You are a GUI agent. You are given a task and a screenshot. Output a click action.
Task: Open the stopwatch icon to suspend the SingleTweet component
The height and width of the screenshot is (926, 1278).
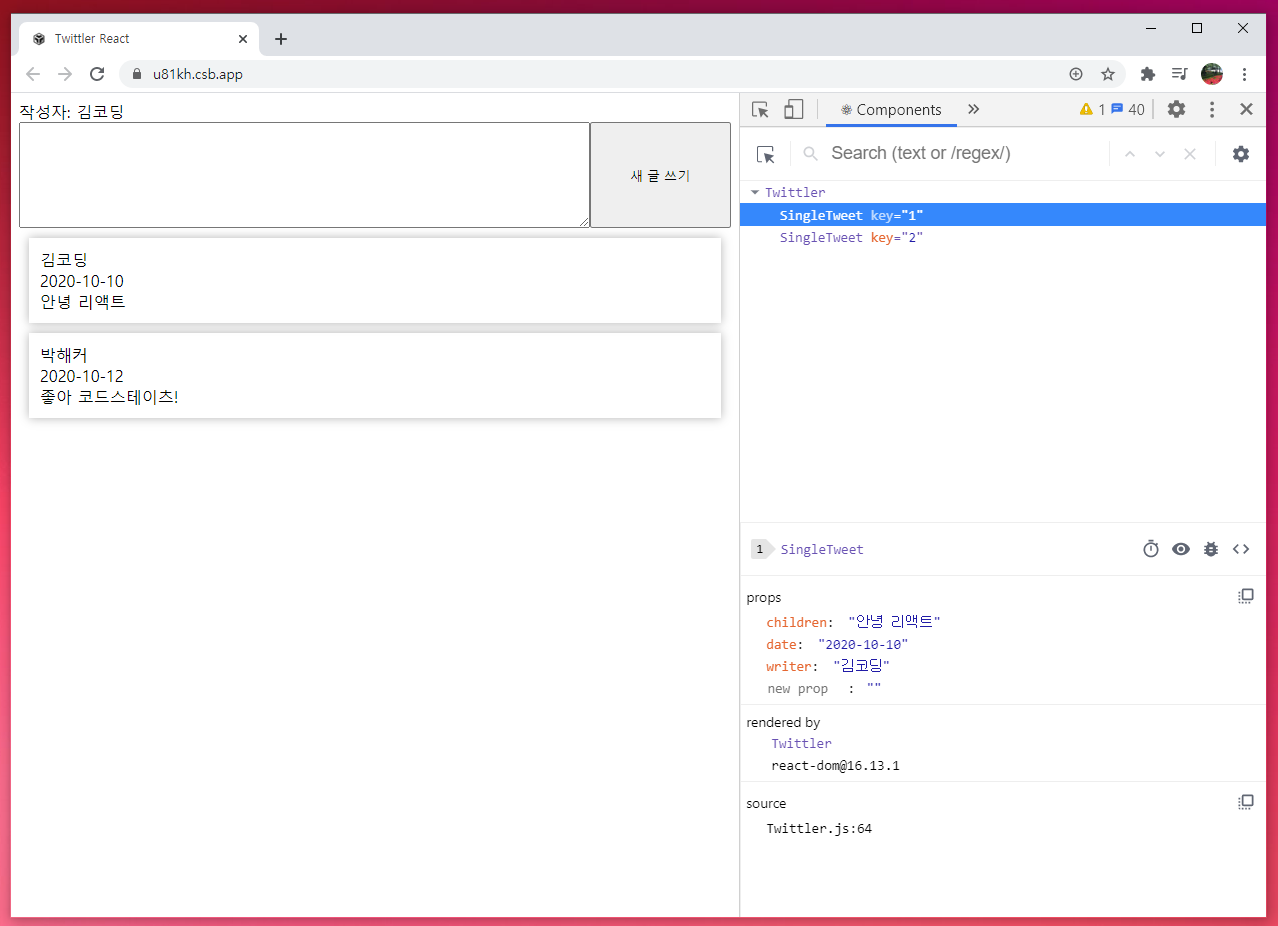pyautogui.click(x=1150, y=548)
